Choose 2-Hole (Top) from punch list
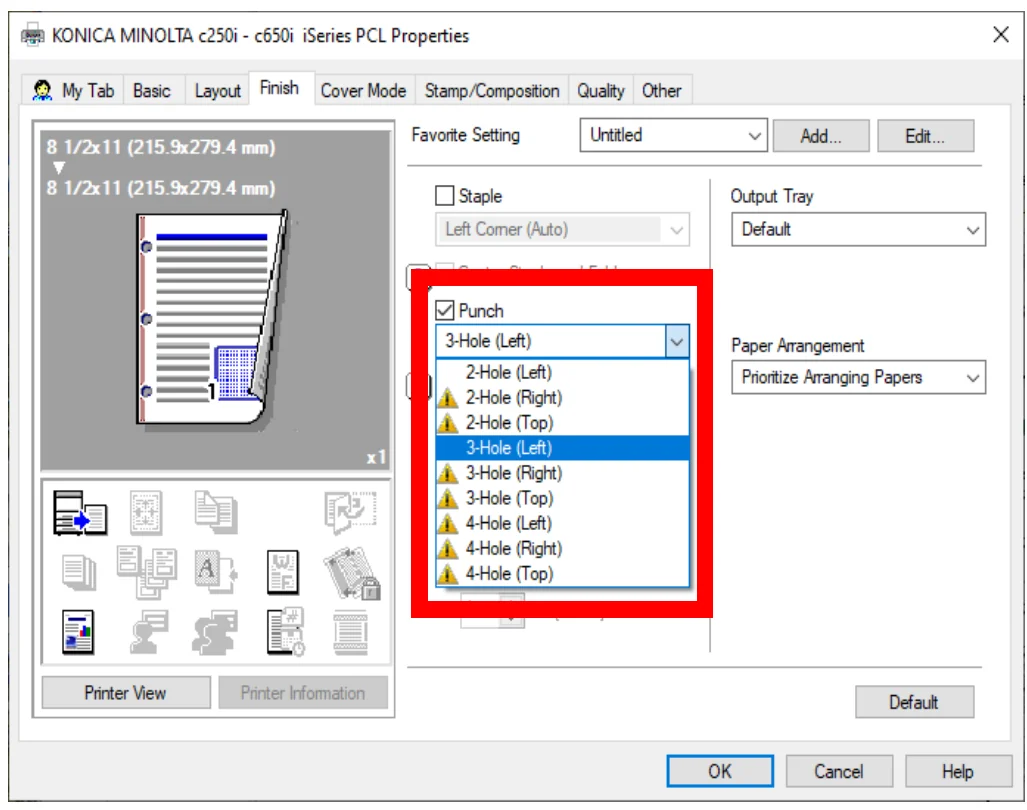The height and width of the screenshot is (810, 1027). 562,422
